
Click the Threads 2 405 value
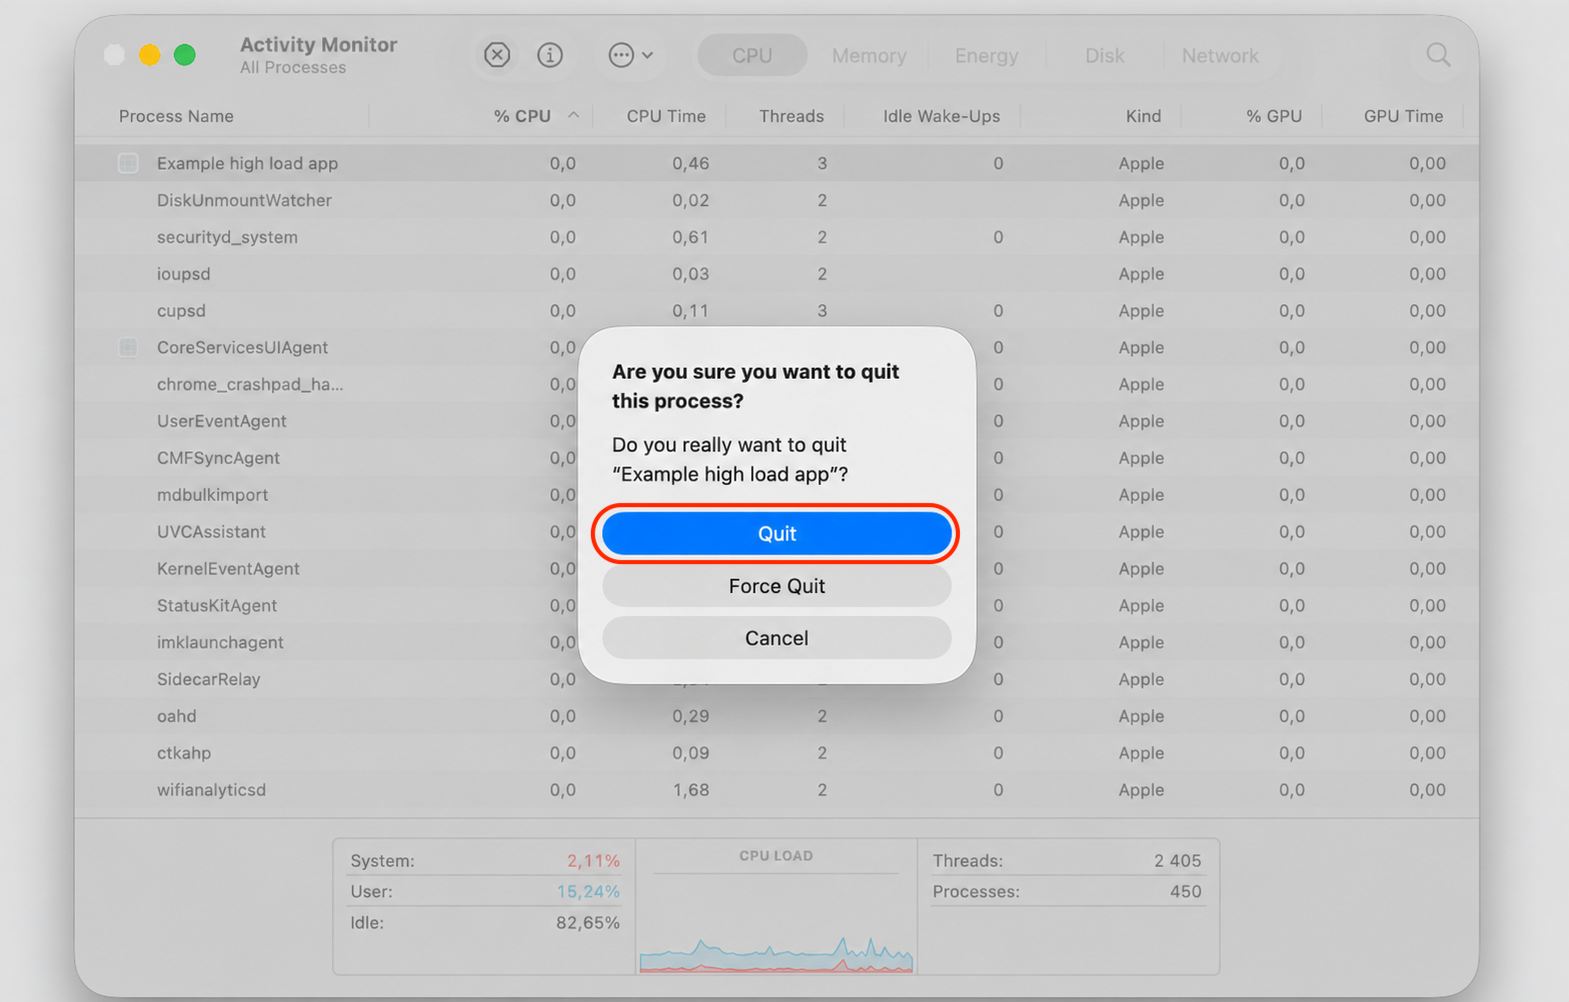[x=1178, y=861]
